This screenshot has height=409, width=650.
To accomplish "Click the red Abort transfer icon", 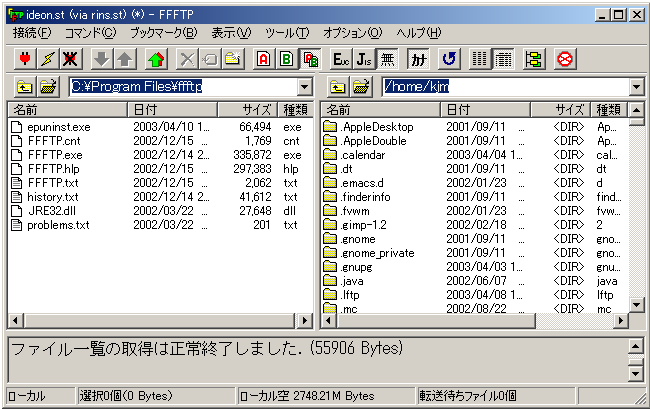I will click(565, 59).
